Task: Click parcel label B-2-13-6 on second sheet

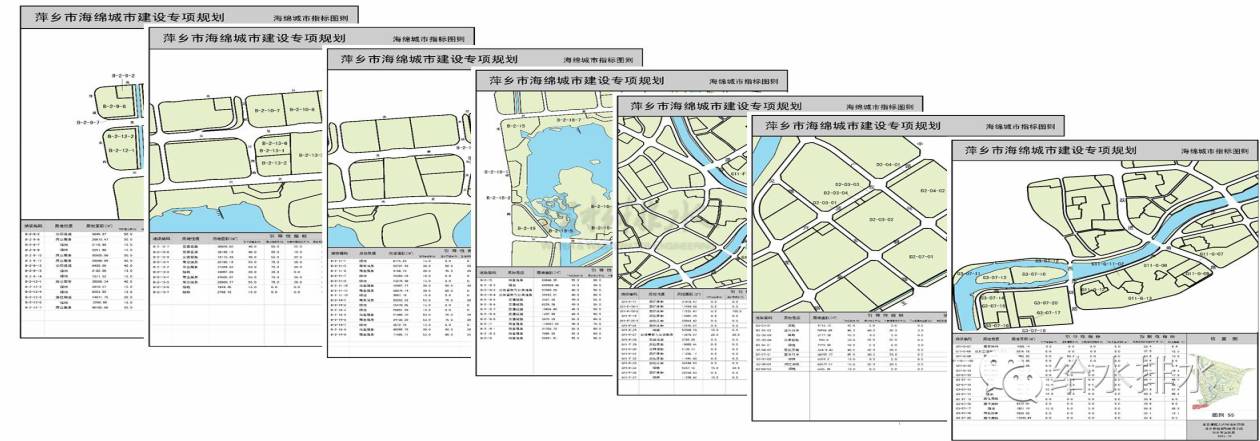Action: (x=274, y=143)
